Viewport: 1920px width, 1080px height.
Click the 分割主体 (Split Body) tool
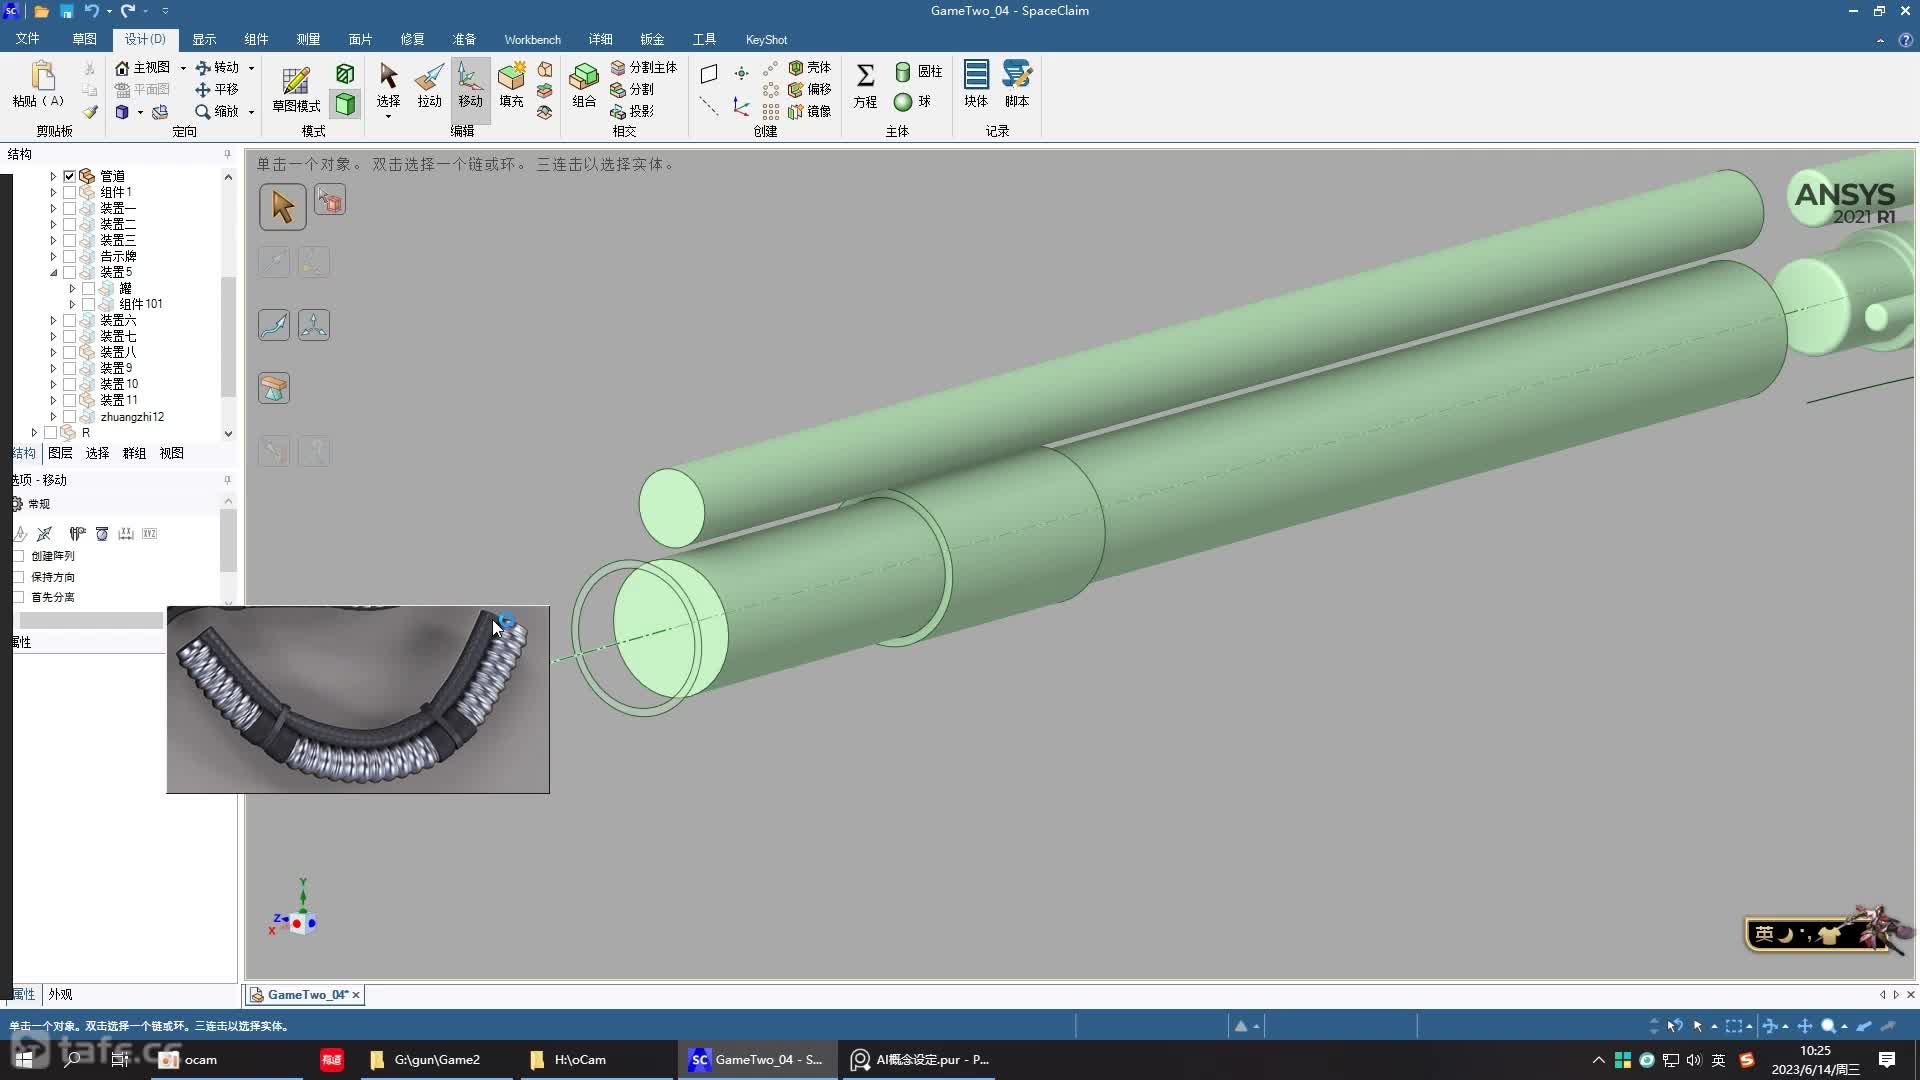click(644, 67)
